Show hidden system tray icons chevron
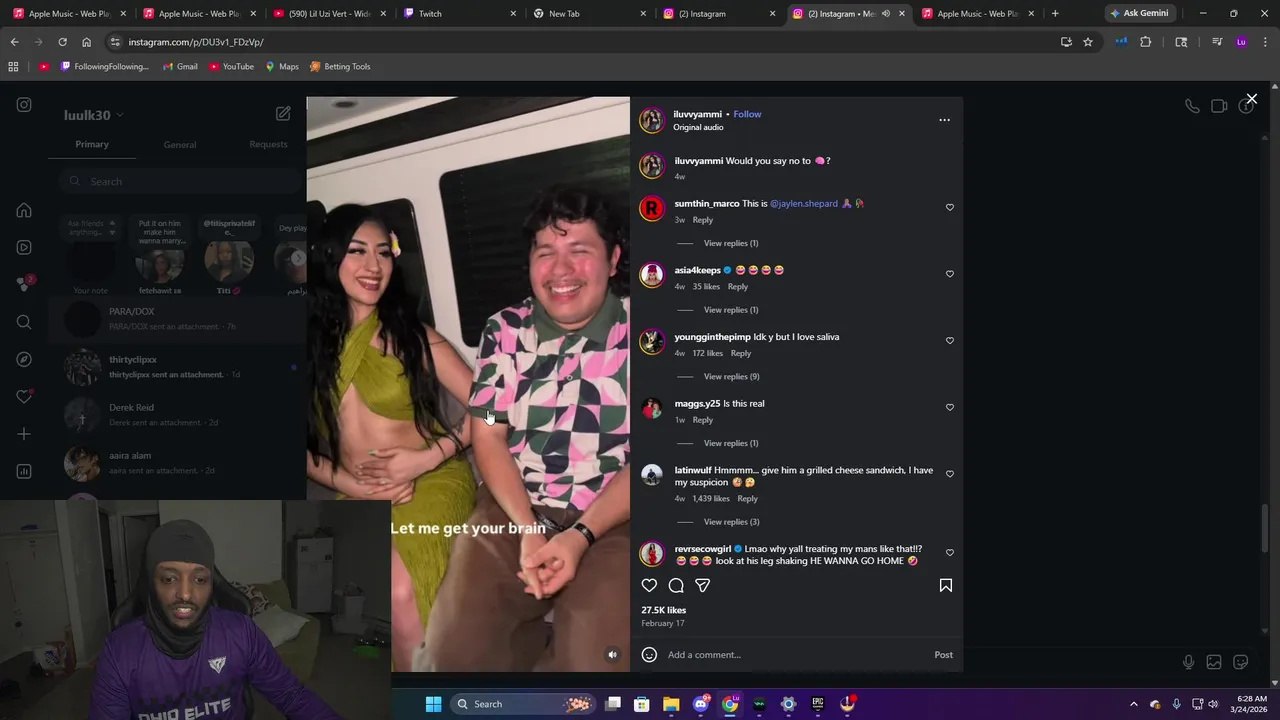This screenshot has width=1280, height=720. 1133,704
